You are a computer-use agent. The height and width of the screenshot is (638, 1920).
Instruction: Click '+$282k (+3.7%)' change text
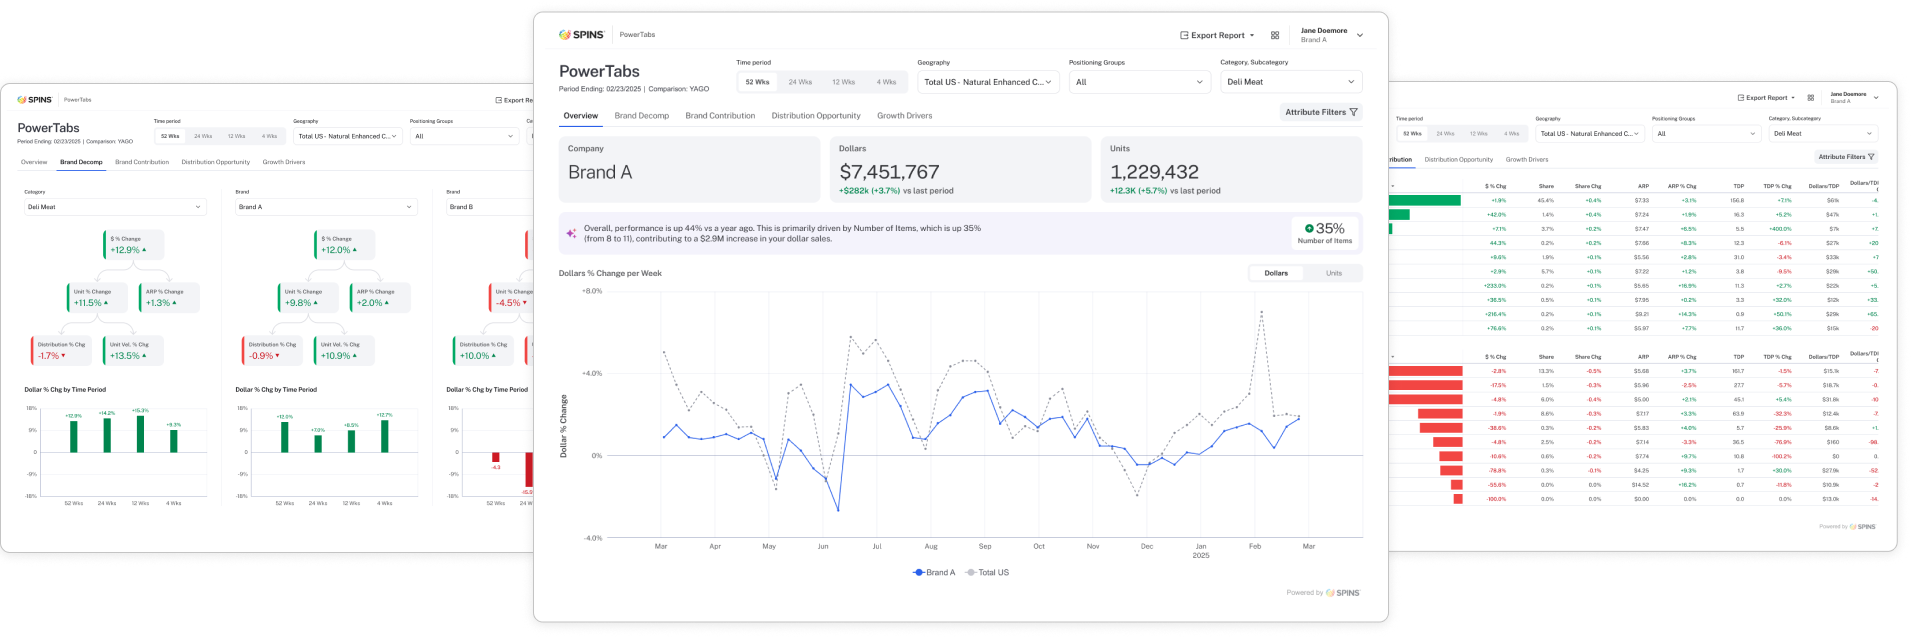[x=869, y=191]
